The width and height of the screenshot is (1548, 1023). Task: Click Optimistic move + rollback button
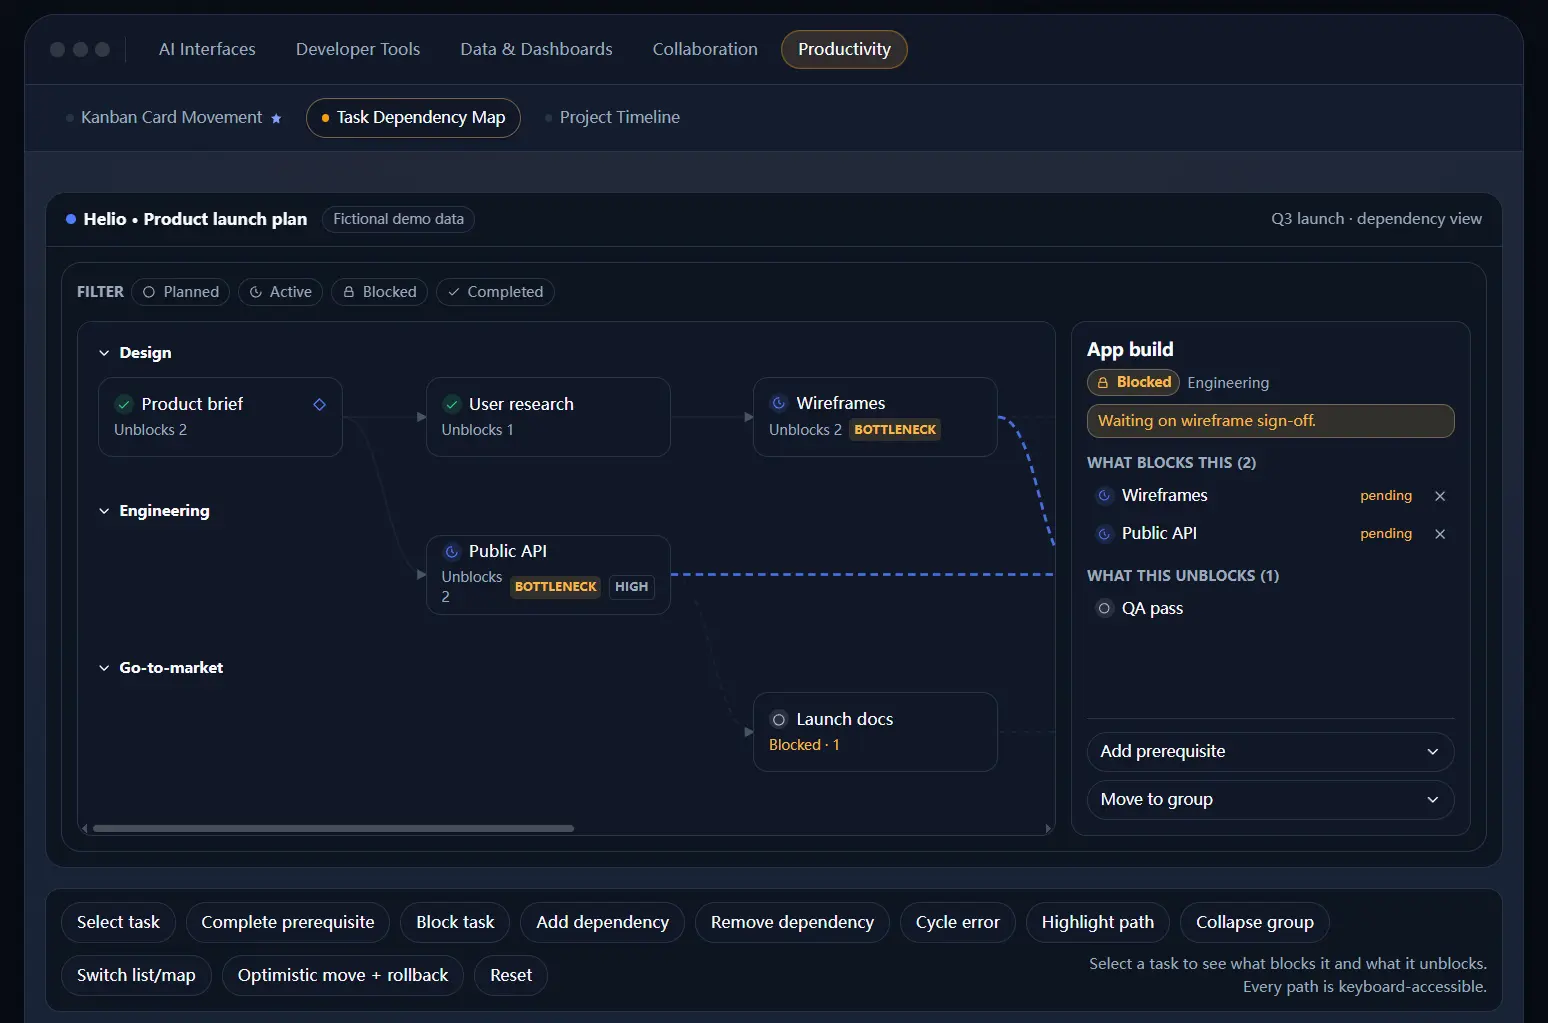343,975
